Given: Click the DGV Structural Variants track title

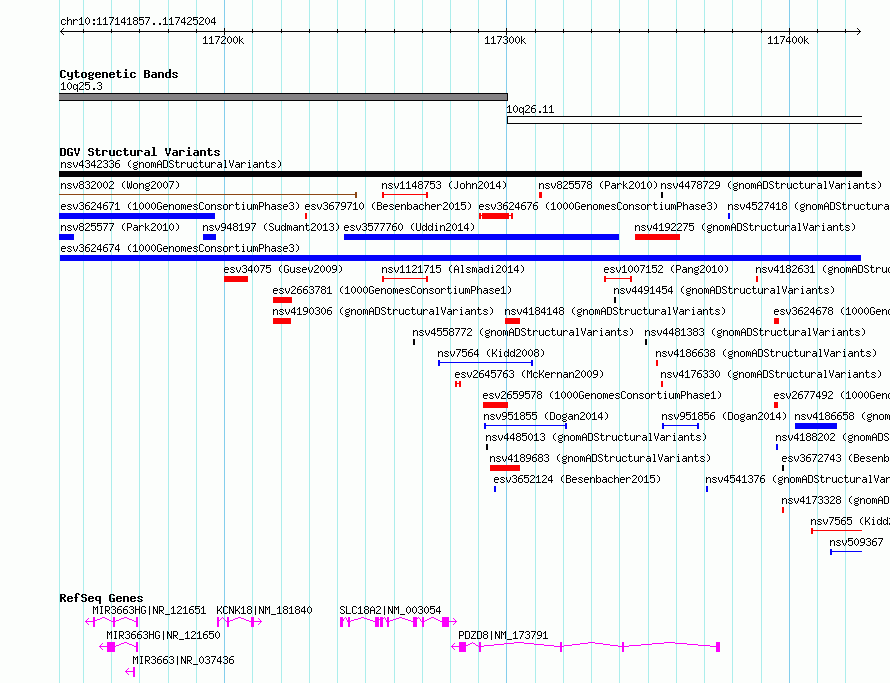Looking at the screenshot, I should 140,152.
